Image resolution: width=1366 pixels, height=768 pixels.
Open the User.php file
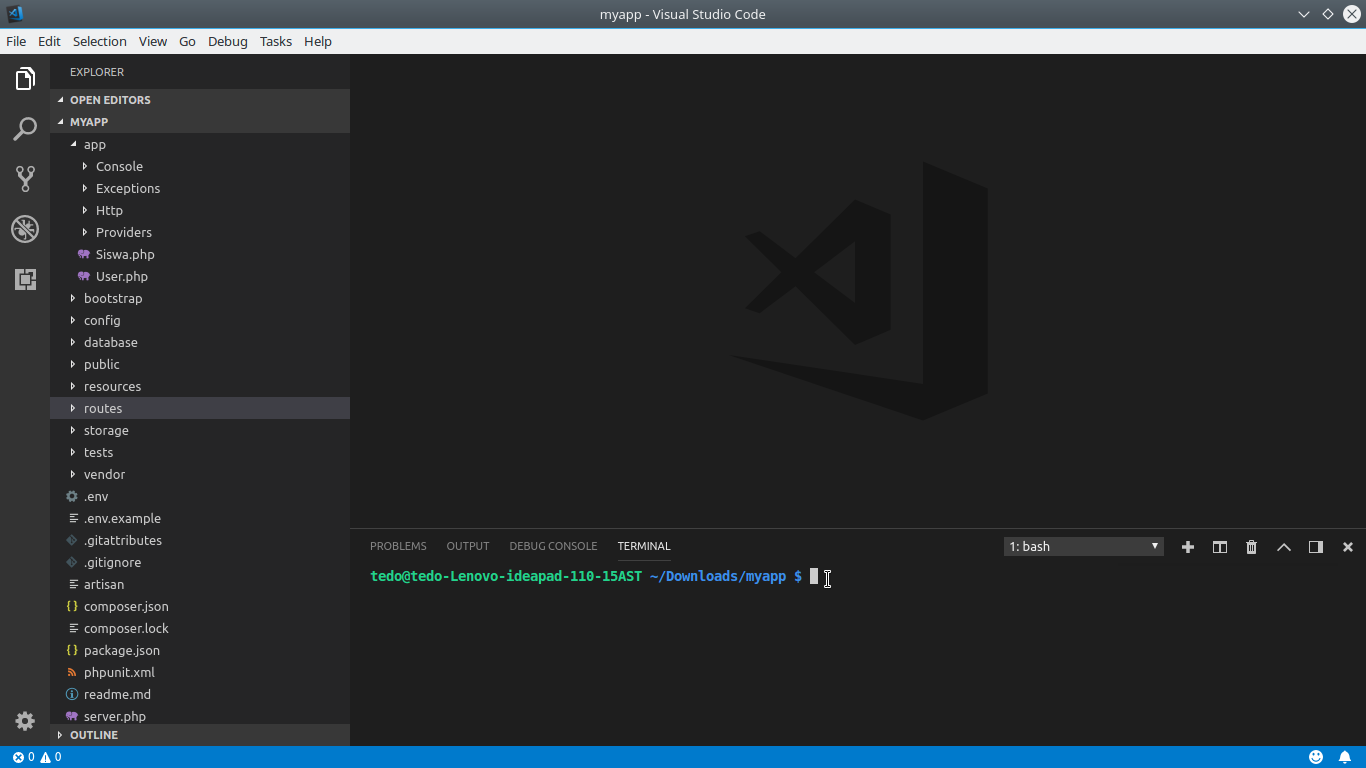point(200,276)
